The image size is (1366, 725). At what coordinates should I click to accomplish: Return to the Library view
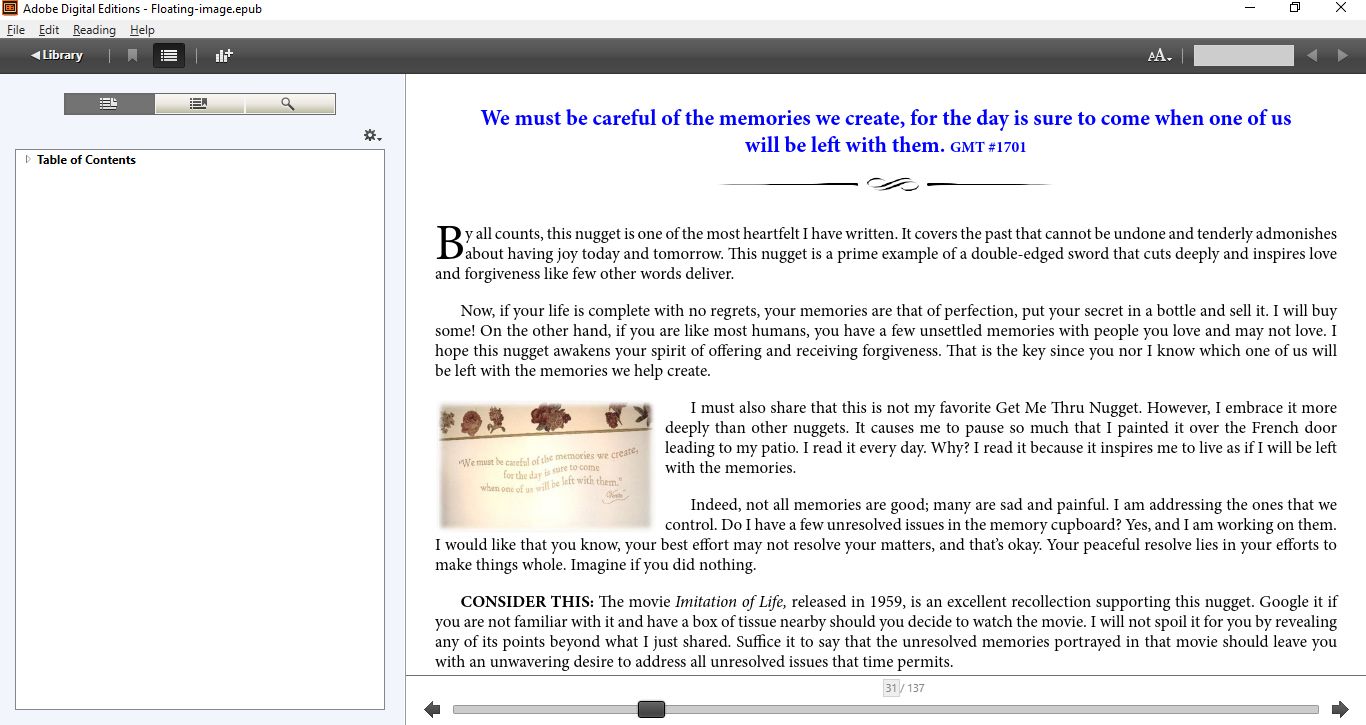[x=57, y=55]
